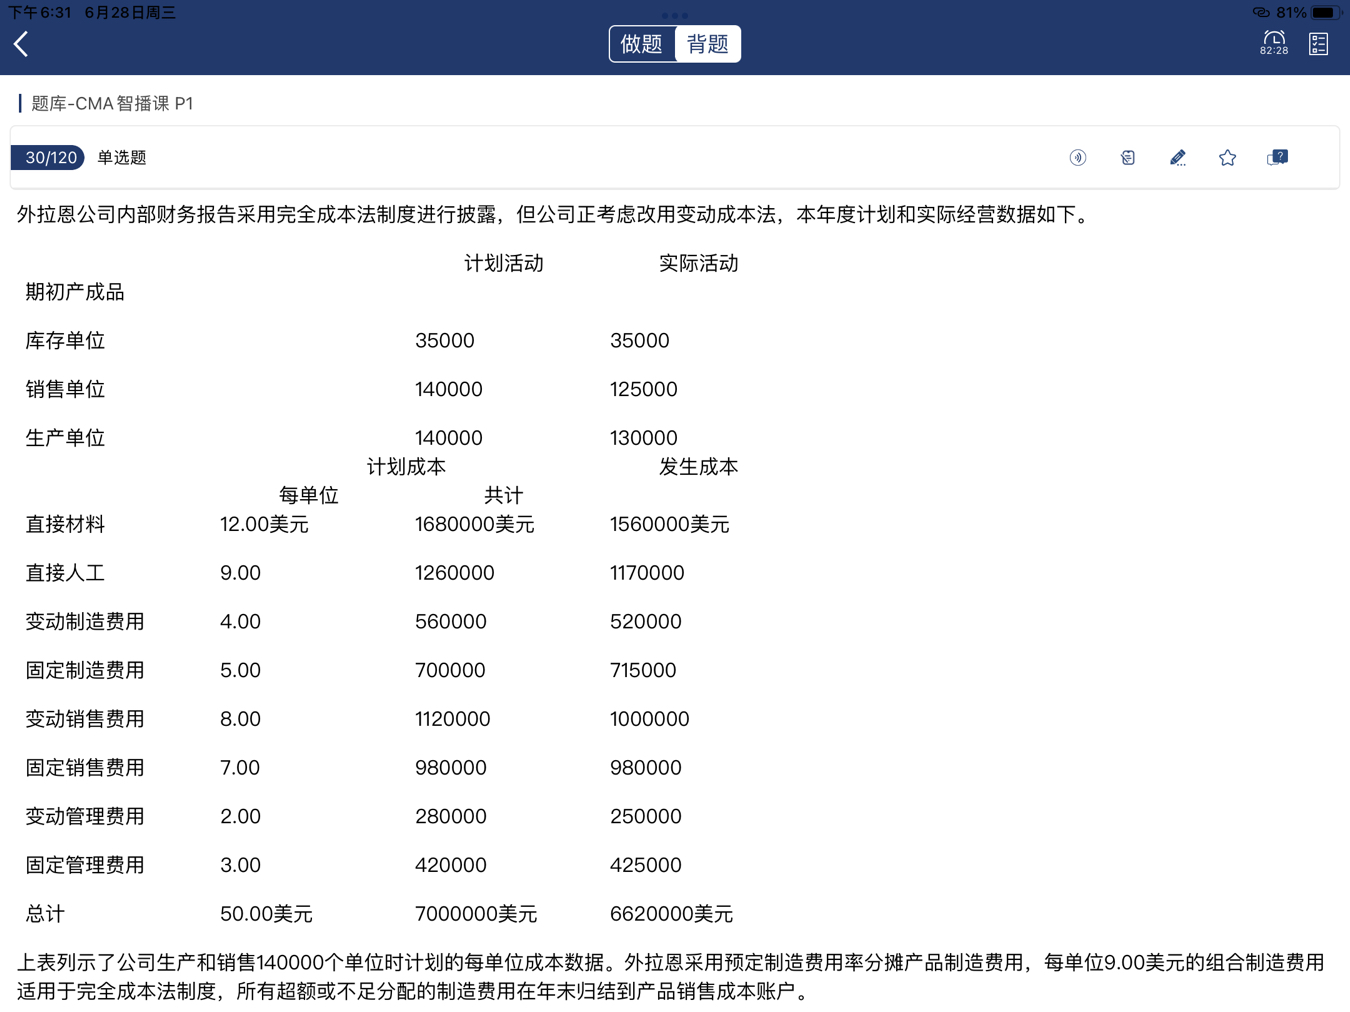The width and height of the screenshot is (1350, 1012).
Task: Tap the three-dot multitasking handle
Action: (x=675, y=15)
